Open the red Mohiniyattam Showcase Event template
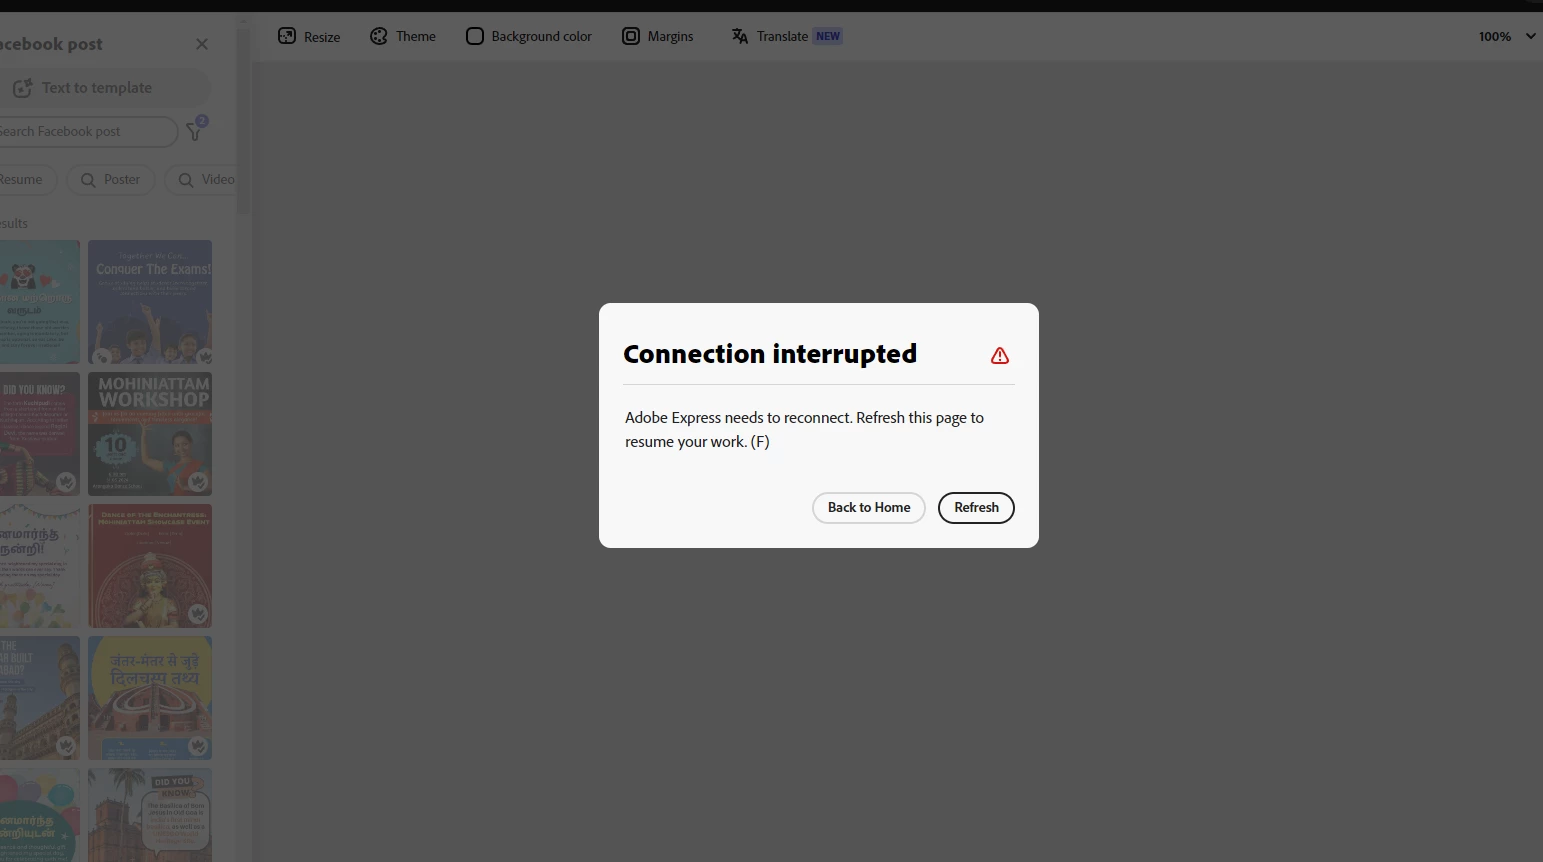The image size is (1543, 862). (x=150, y=566)
